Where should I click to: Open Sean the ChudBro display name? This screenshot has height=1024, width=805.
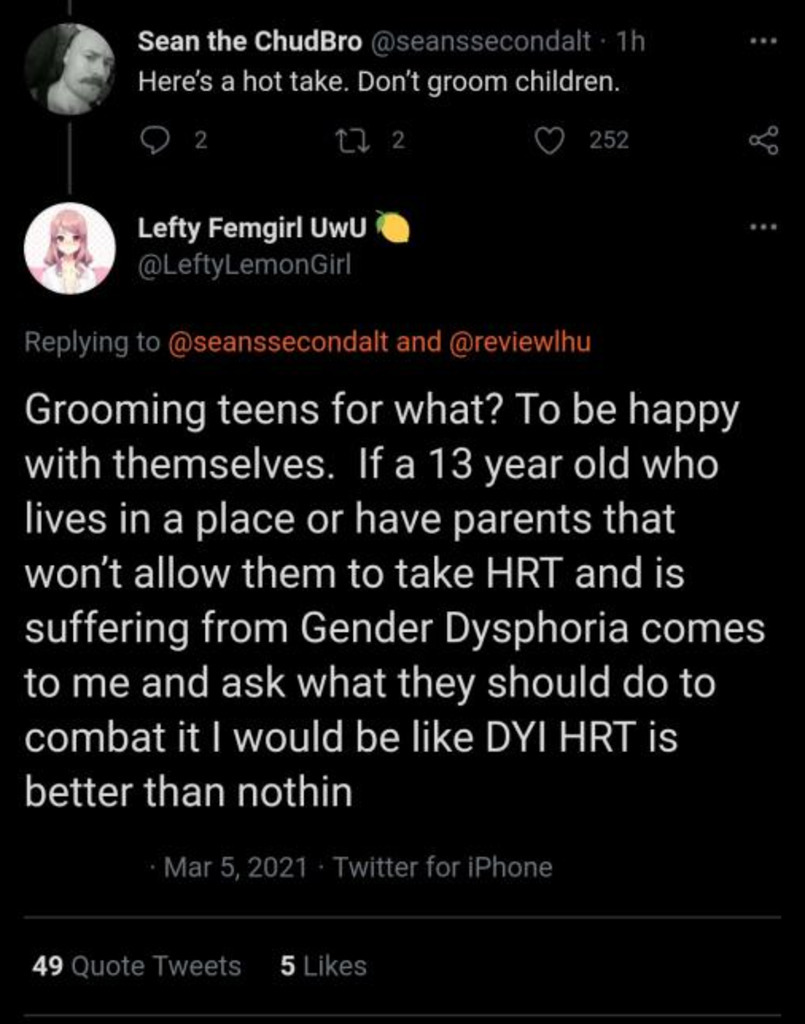[249, 41]
